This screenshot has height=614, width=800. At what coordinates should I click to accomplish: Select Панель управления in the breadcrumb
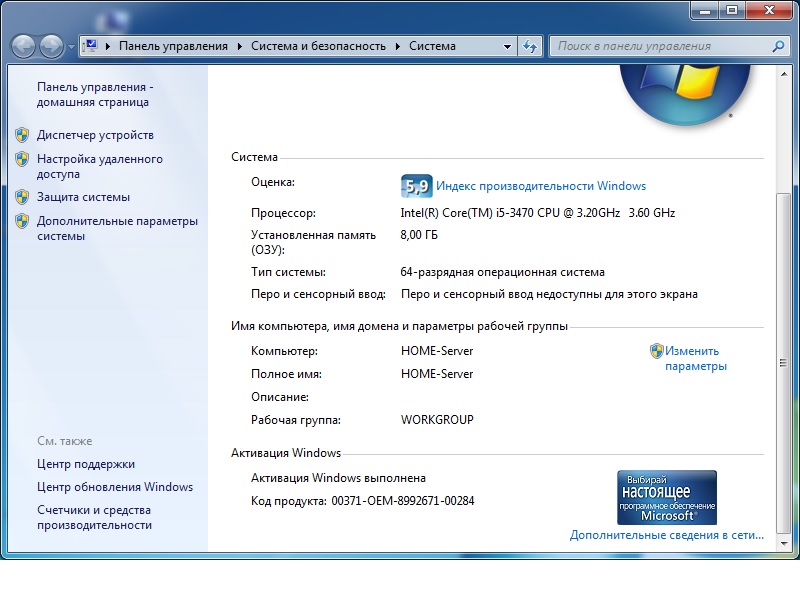tap(173, 46)
